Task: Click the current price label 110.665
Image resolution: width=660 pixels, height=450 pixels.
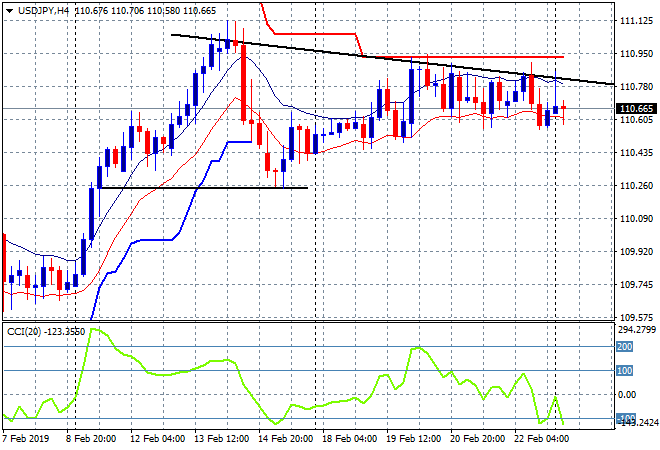Action: click(x=636, y=109)
